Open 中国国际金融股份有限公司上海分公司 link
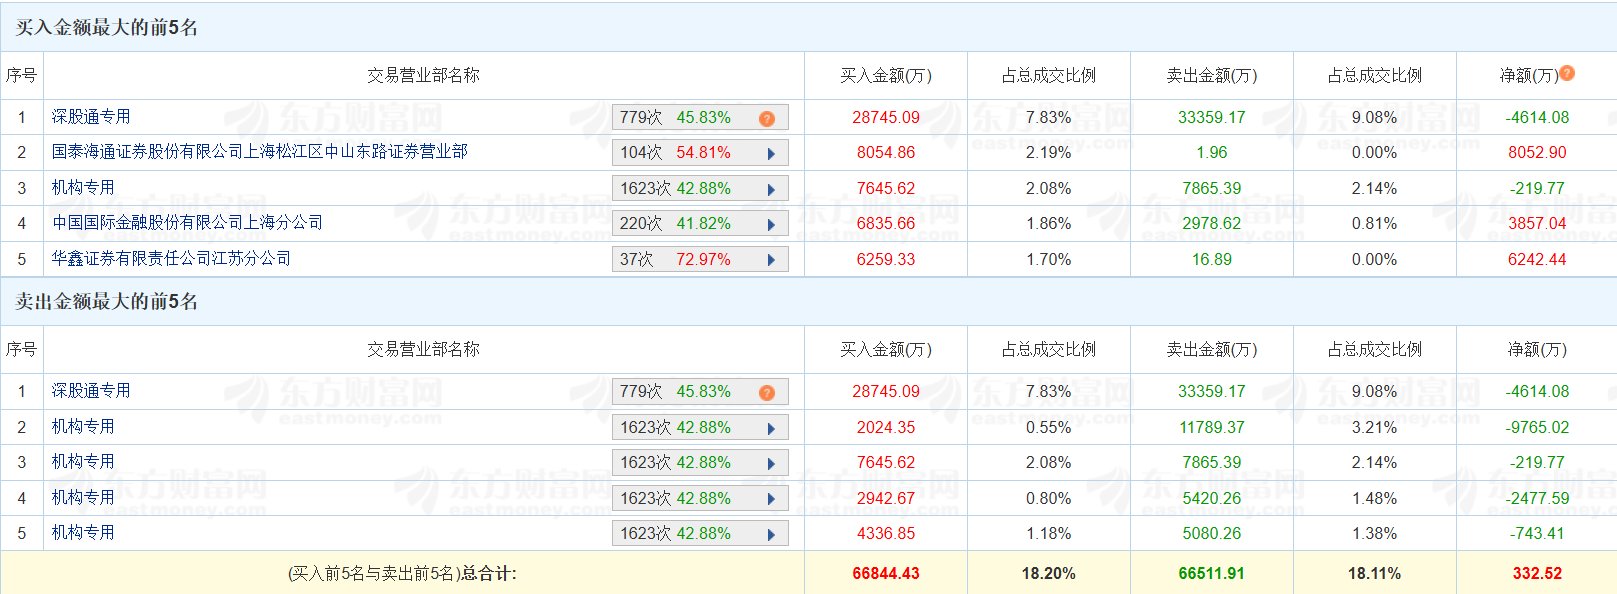The width and height of the screenshot is (1617, 594). pyautogui.click(x=187, y=223)
